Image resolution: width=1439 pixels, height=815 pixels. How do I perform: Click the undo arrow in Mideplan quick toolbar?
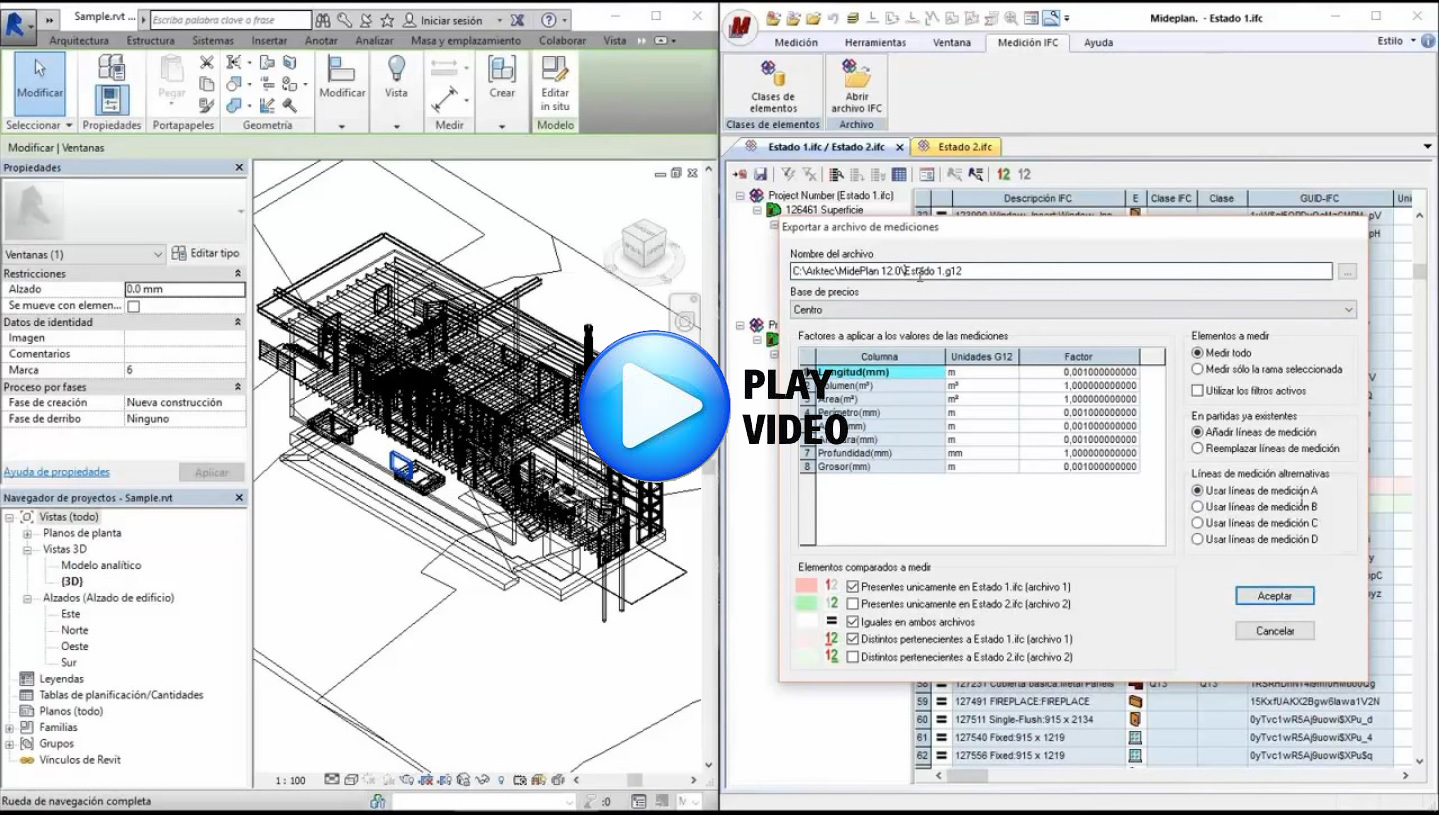[x=831, y=18]
